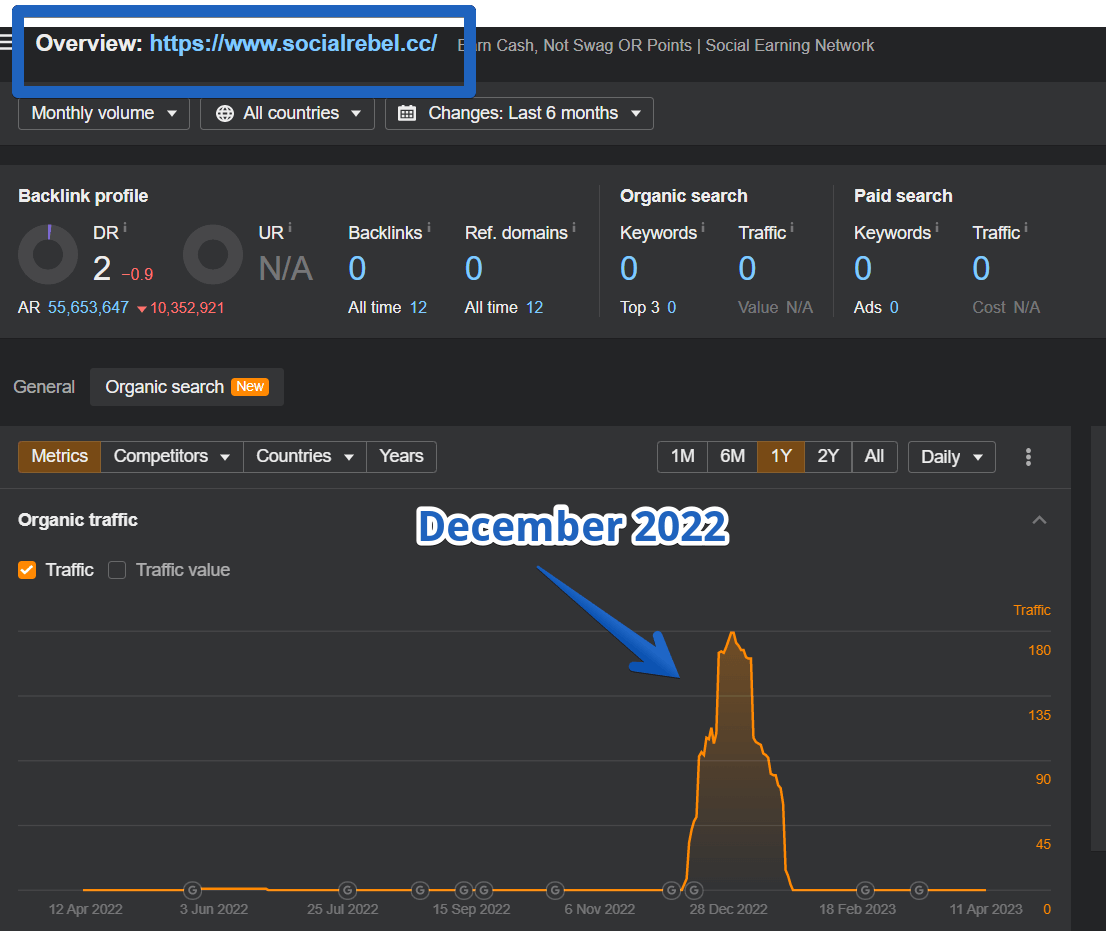Open the chart three-dot options menu
This screenshot has width=1106, height=931.
1028,457
